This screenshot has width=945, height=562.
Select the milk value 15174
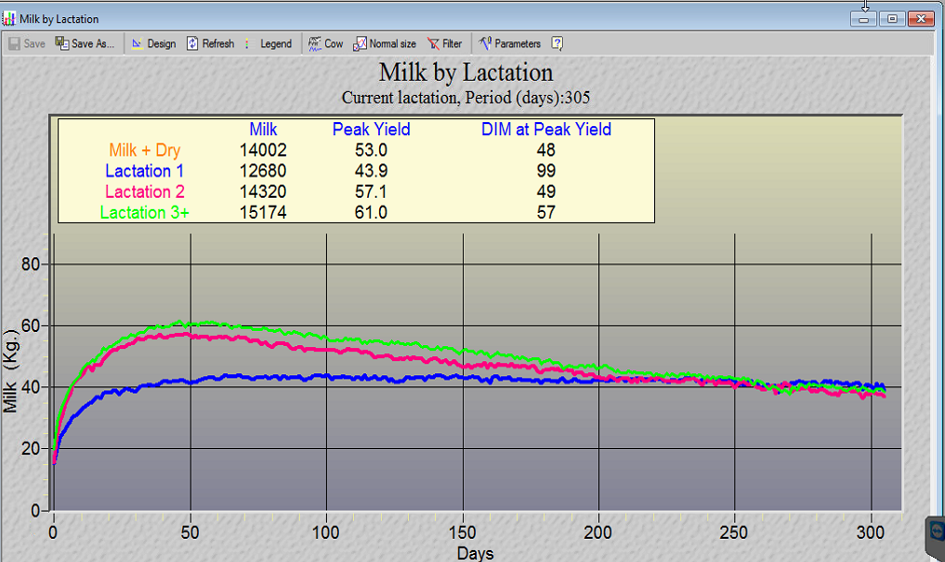263,213
